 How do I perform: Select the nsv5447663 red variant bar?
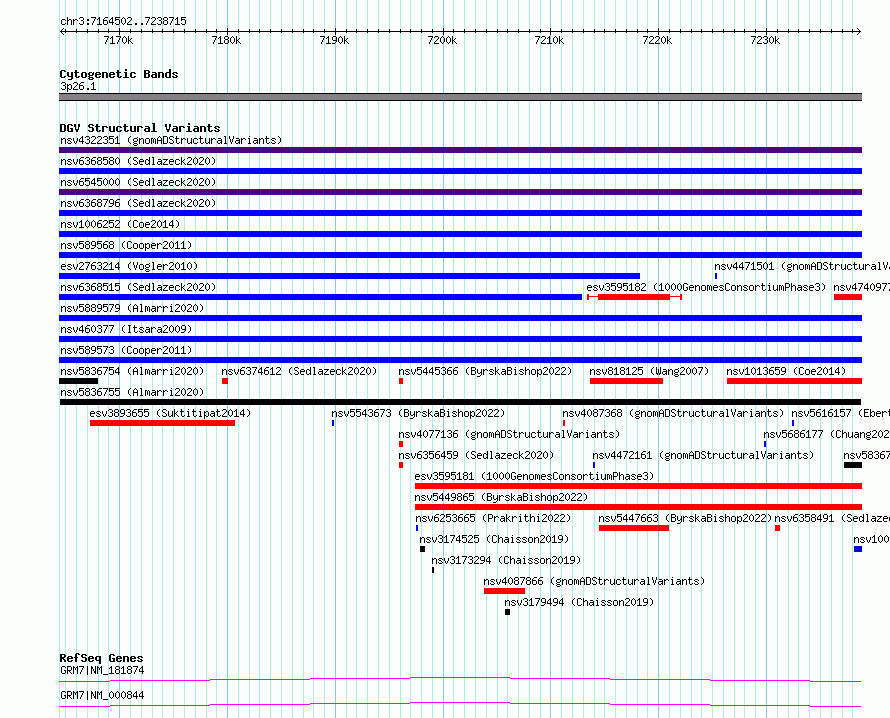pos(634,528)
